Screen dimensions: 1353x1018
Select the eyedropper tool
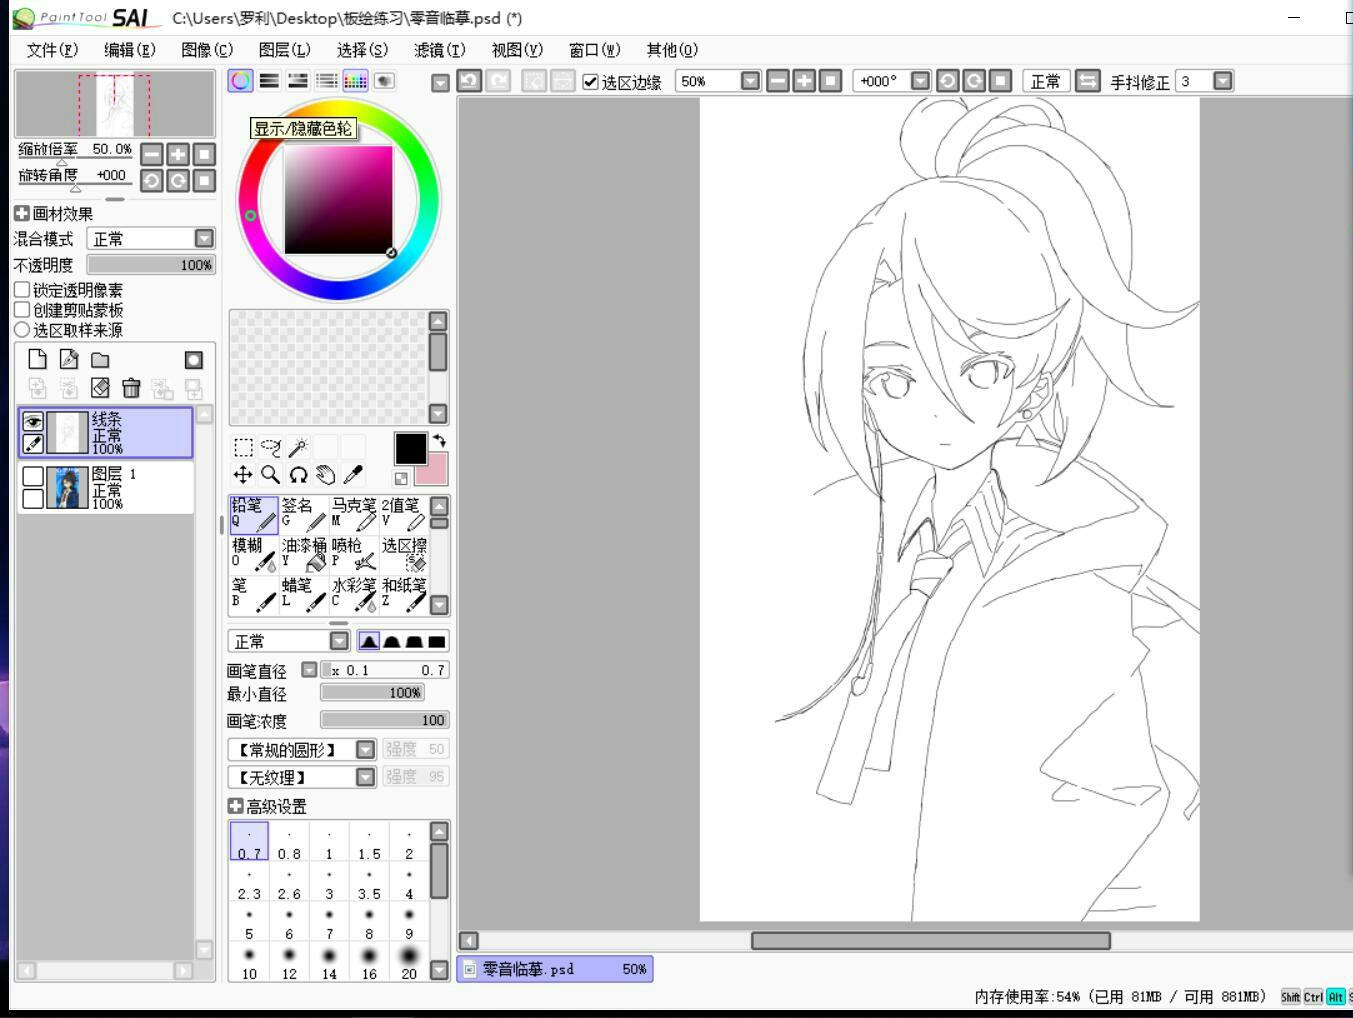[x=353, y=474]
